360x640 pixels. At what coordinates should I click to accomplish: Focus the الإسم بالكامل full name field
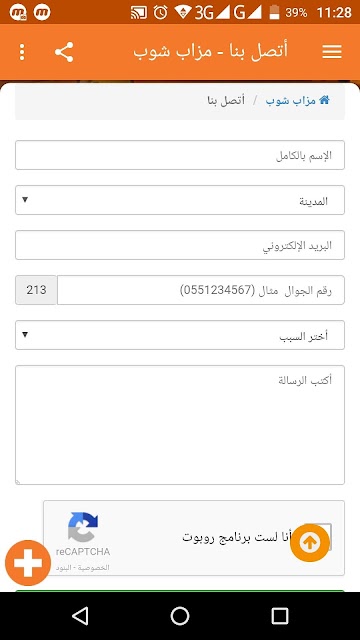pos(180,155)
